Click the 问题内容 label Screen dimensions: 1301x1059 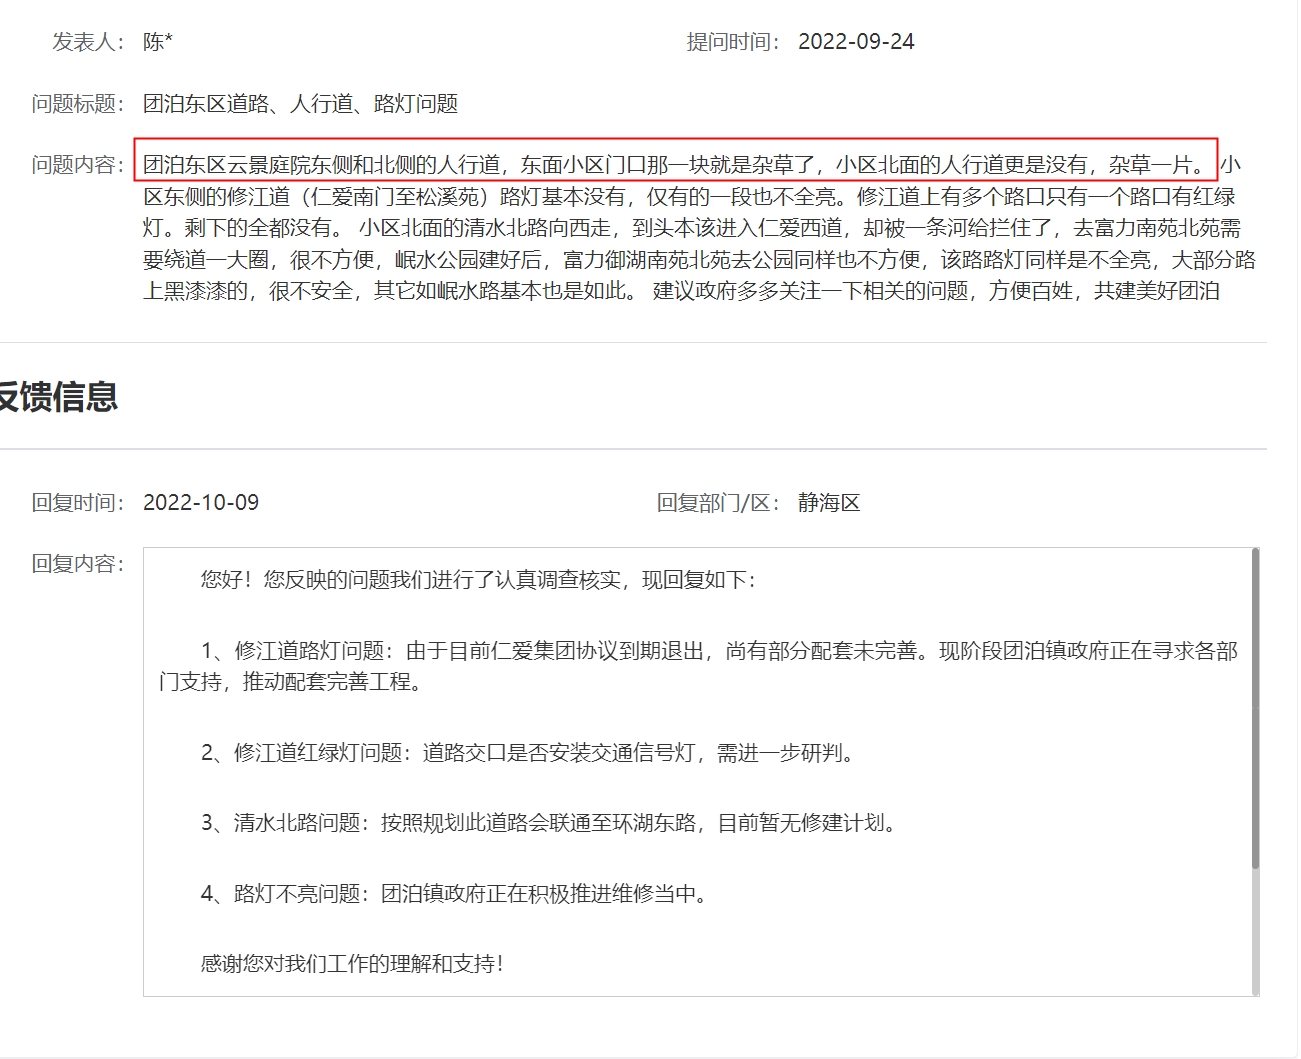point(78,165)
